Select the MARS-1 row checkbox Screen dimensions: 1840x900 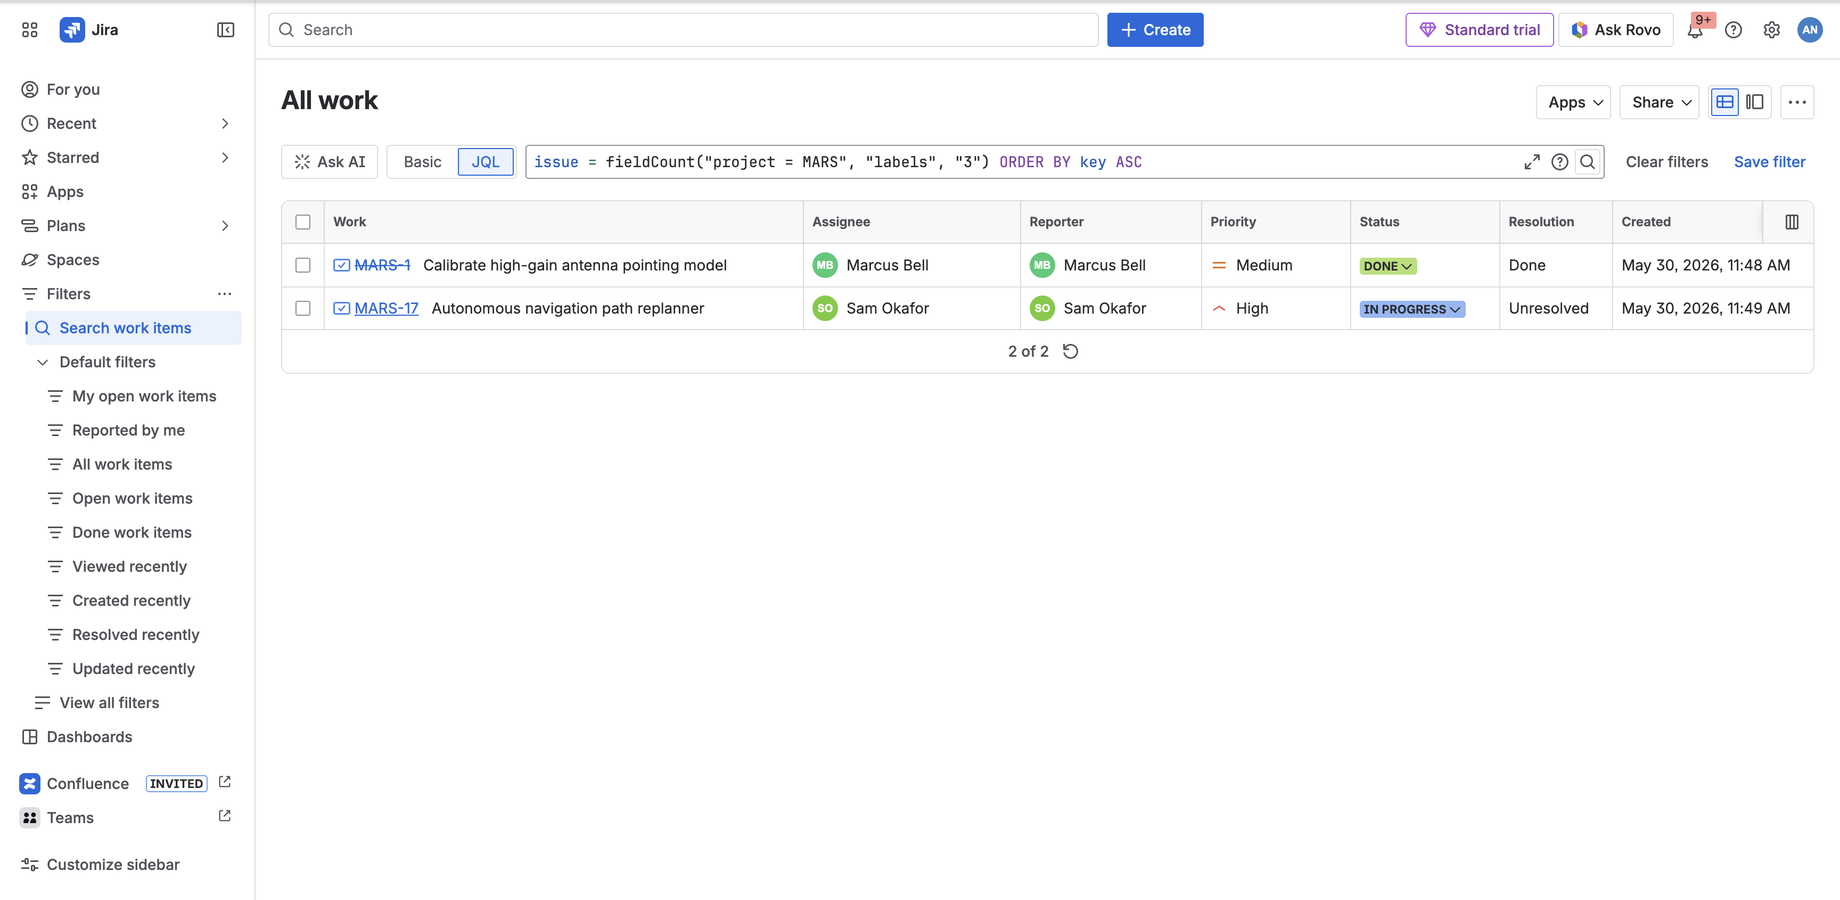(x=303, y=265)
